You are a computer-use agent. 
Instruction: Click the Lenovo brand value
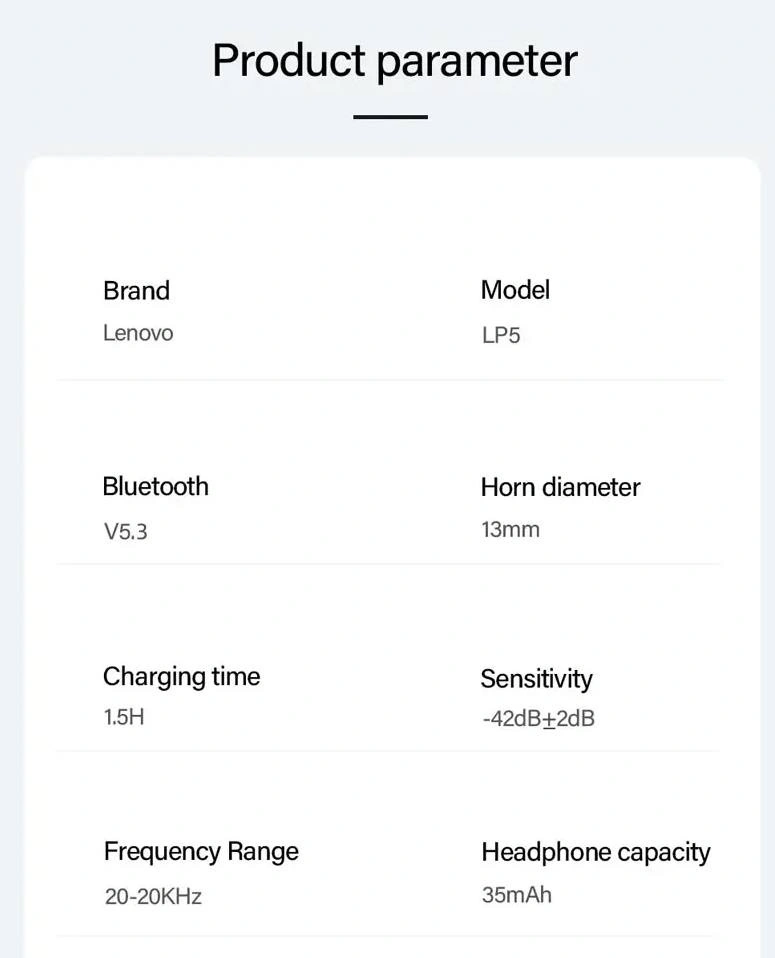point(138,333)
